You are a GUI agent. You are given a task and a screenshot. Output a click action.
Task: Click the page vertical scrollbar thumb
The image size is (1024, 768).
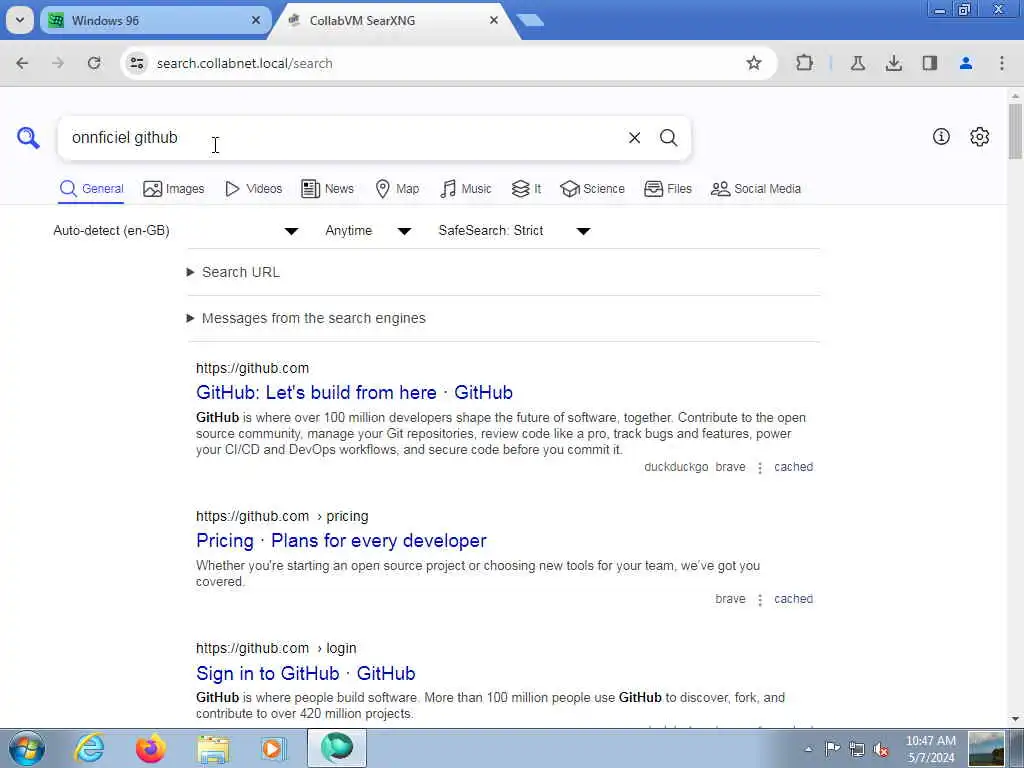pyautogui.click(x=1015, y=131)
